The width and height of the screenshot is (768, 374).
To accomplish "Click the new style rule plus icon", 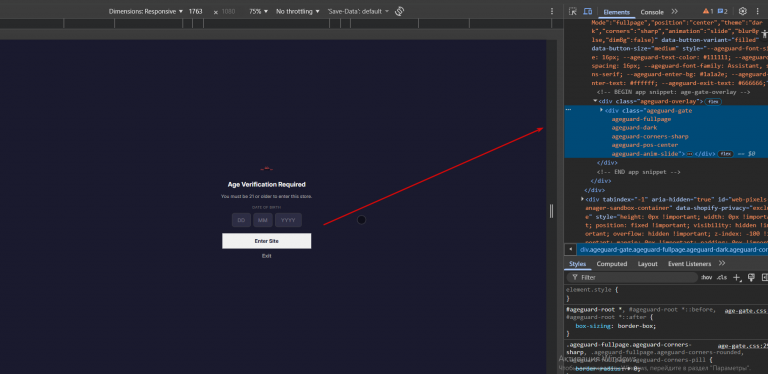I will (736, 278).
